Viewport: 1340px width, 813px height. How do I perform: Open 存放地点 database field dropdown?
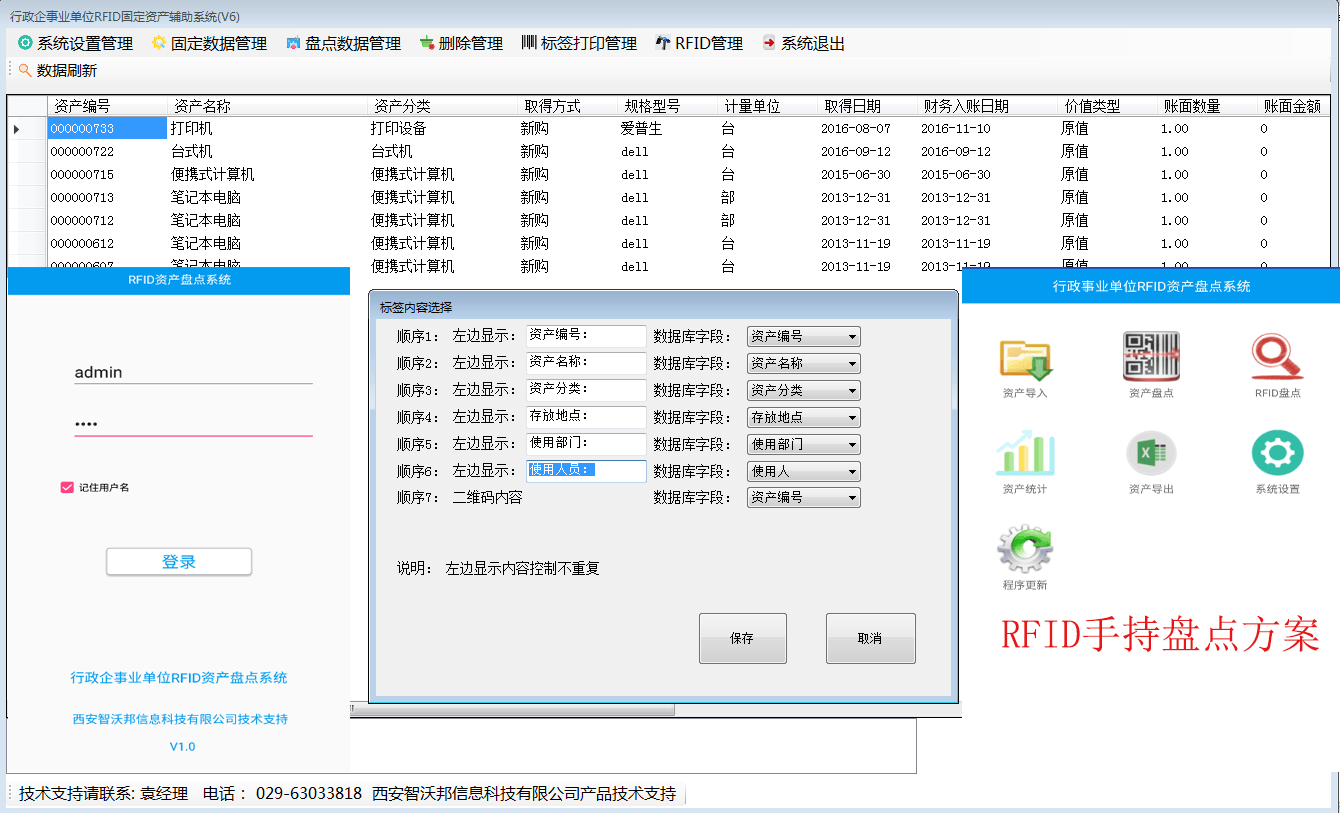click(x=804, y=418)
